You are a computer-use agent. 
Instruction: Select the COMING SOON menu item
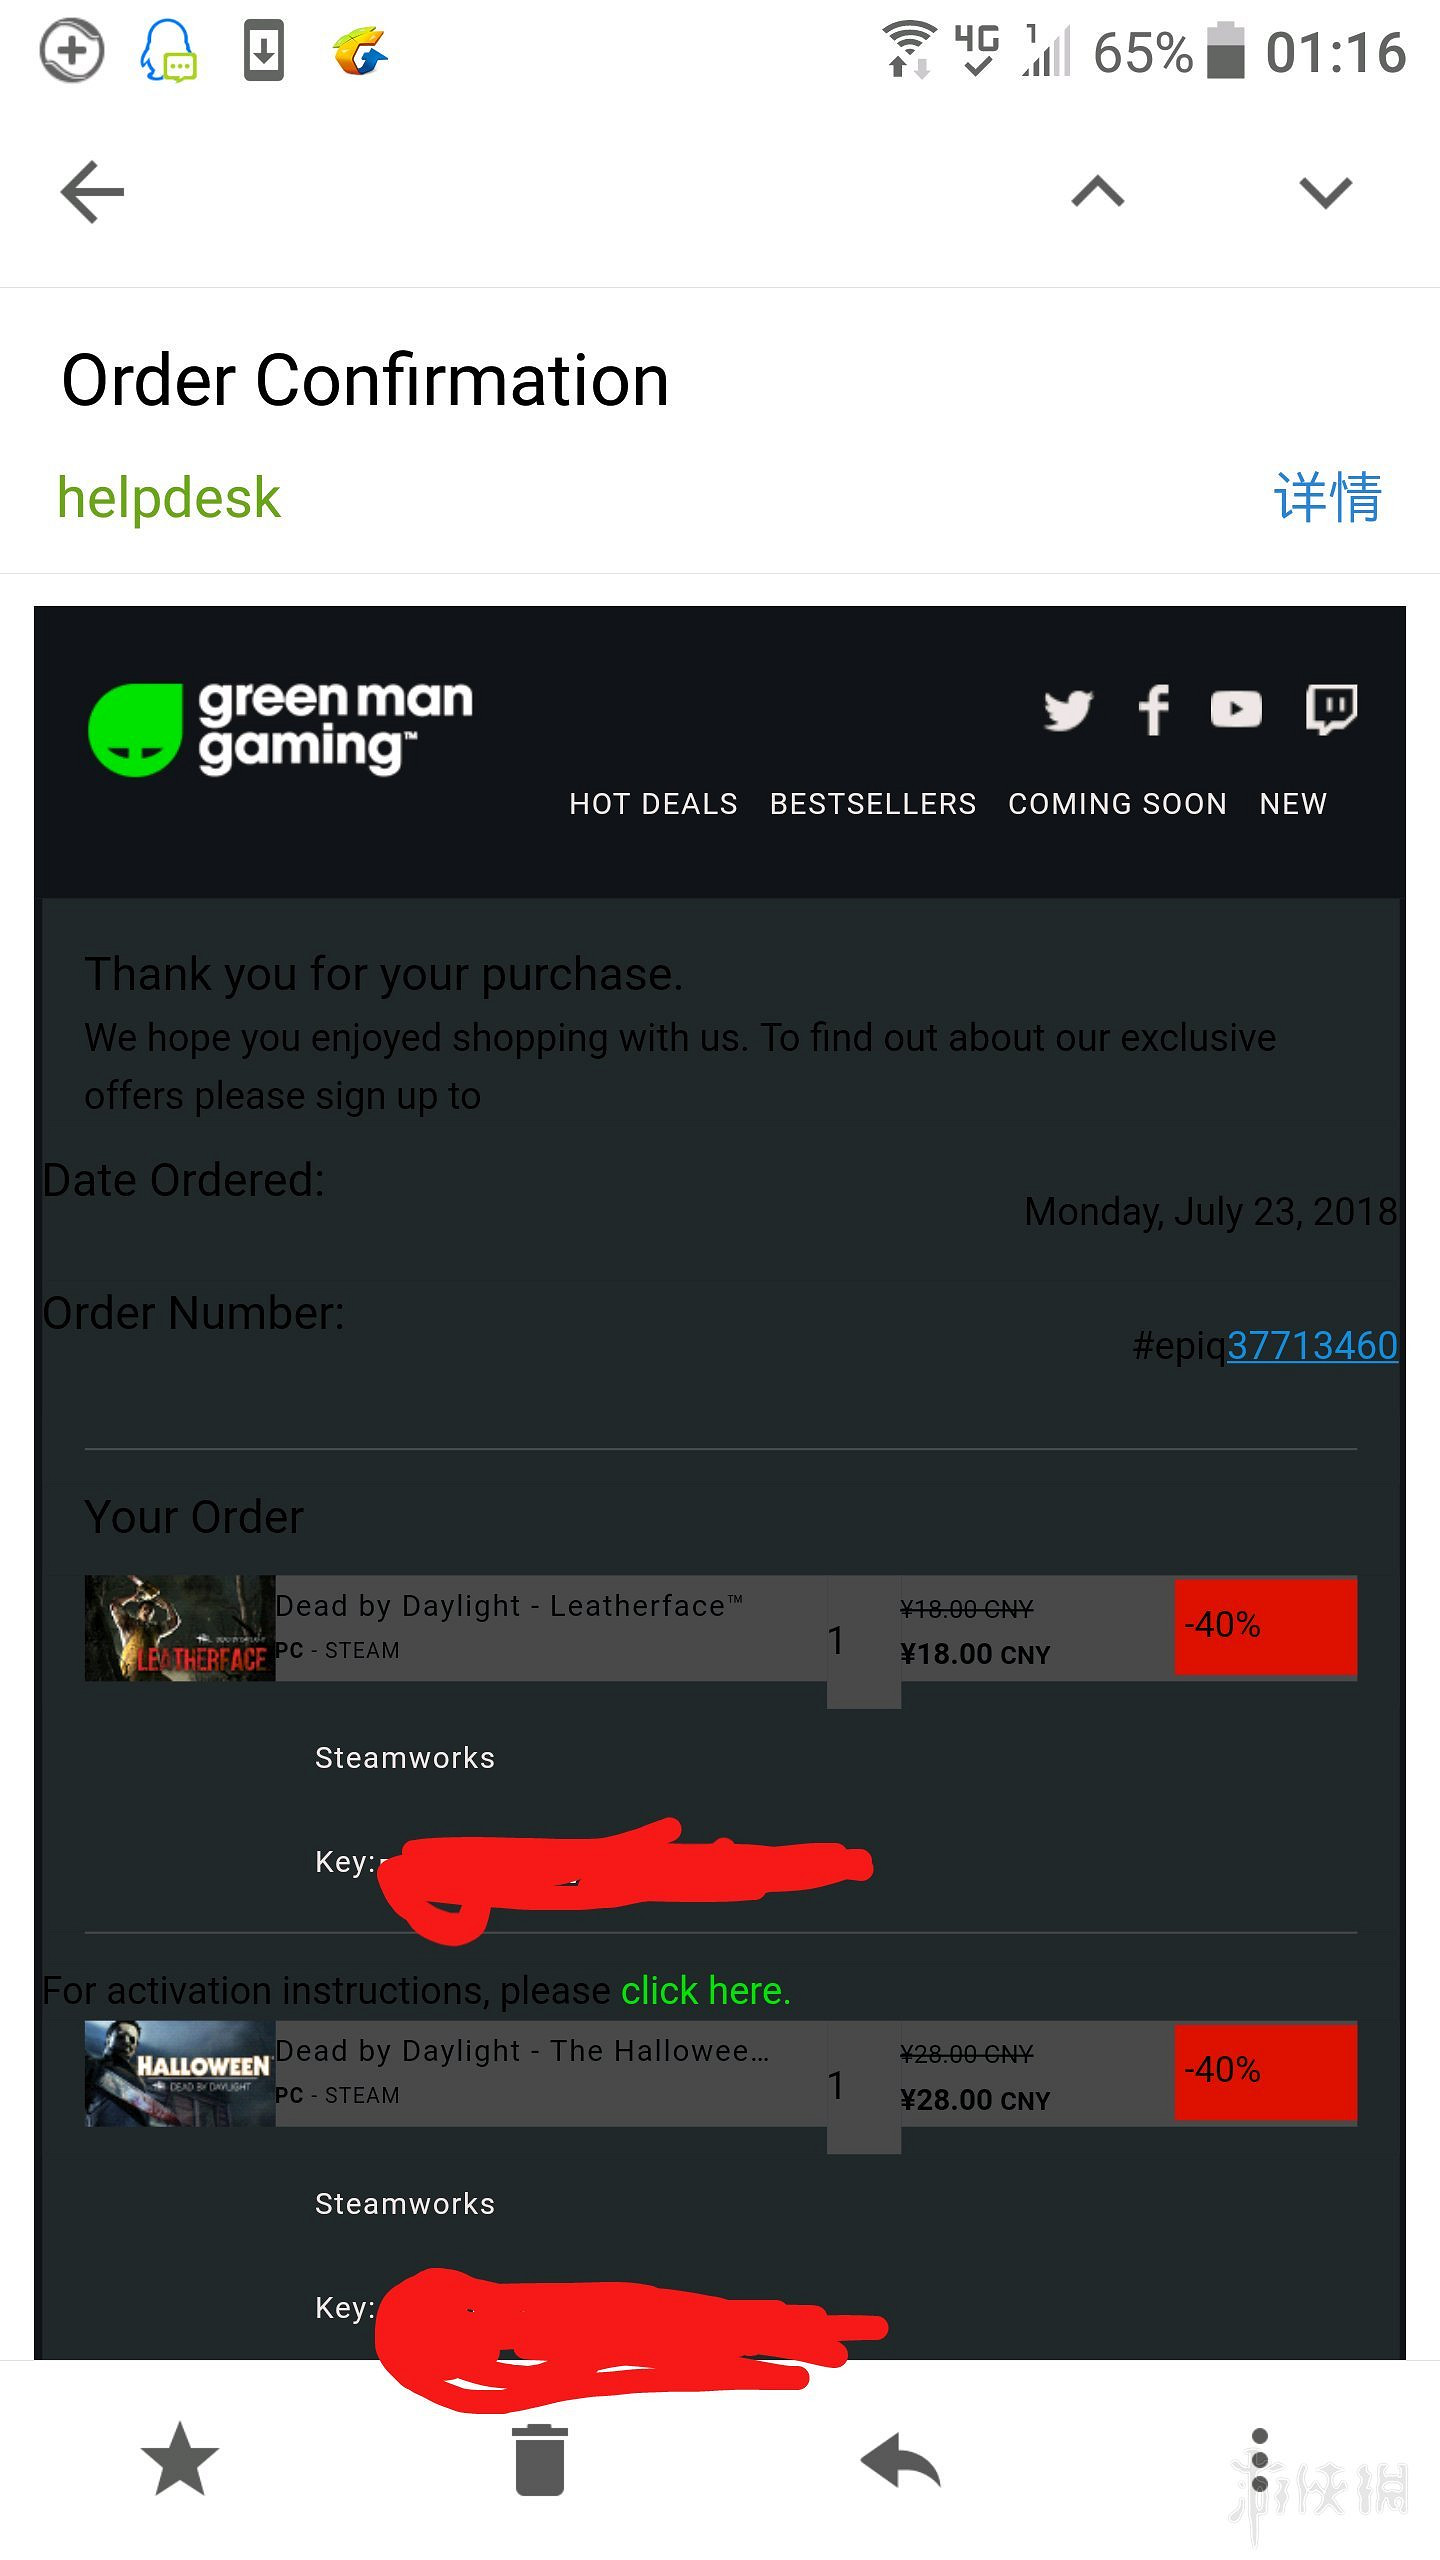(1117, 804)
